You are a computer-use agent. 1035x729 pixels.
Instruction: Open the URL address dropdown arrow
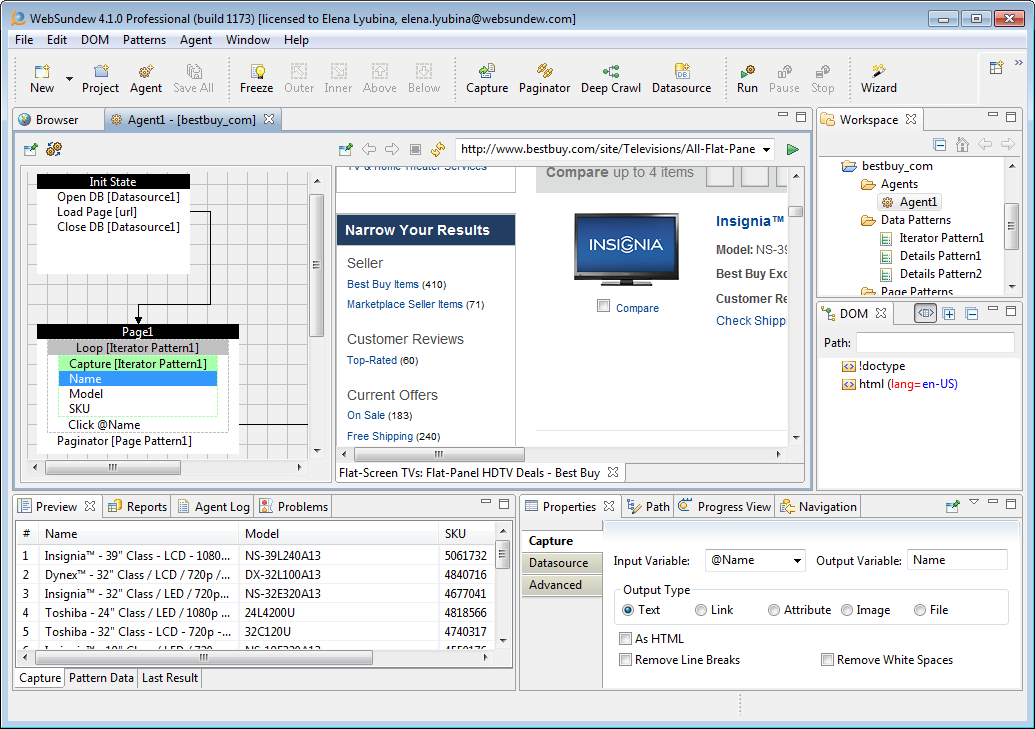coord(766,150)
